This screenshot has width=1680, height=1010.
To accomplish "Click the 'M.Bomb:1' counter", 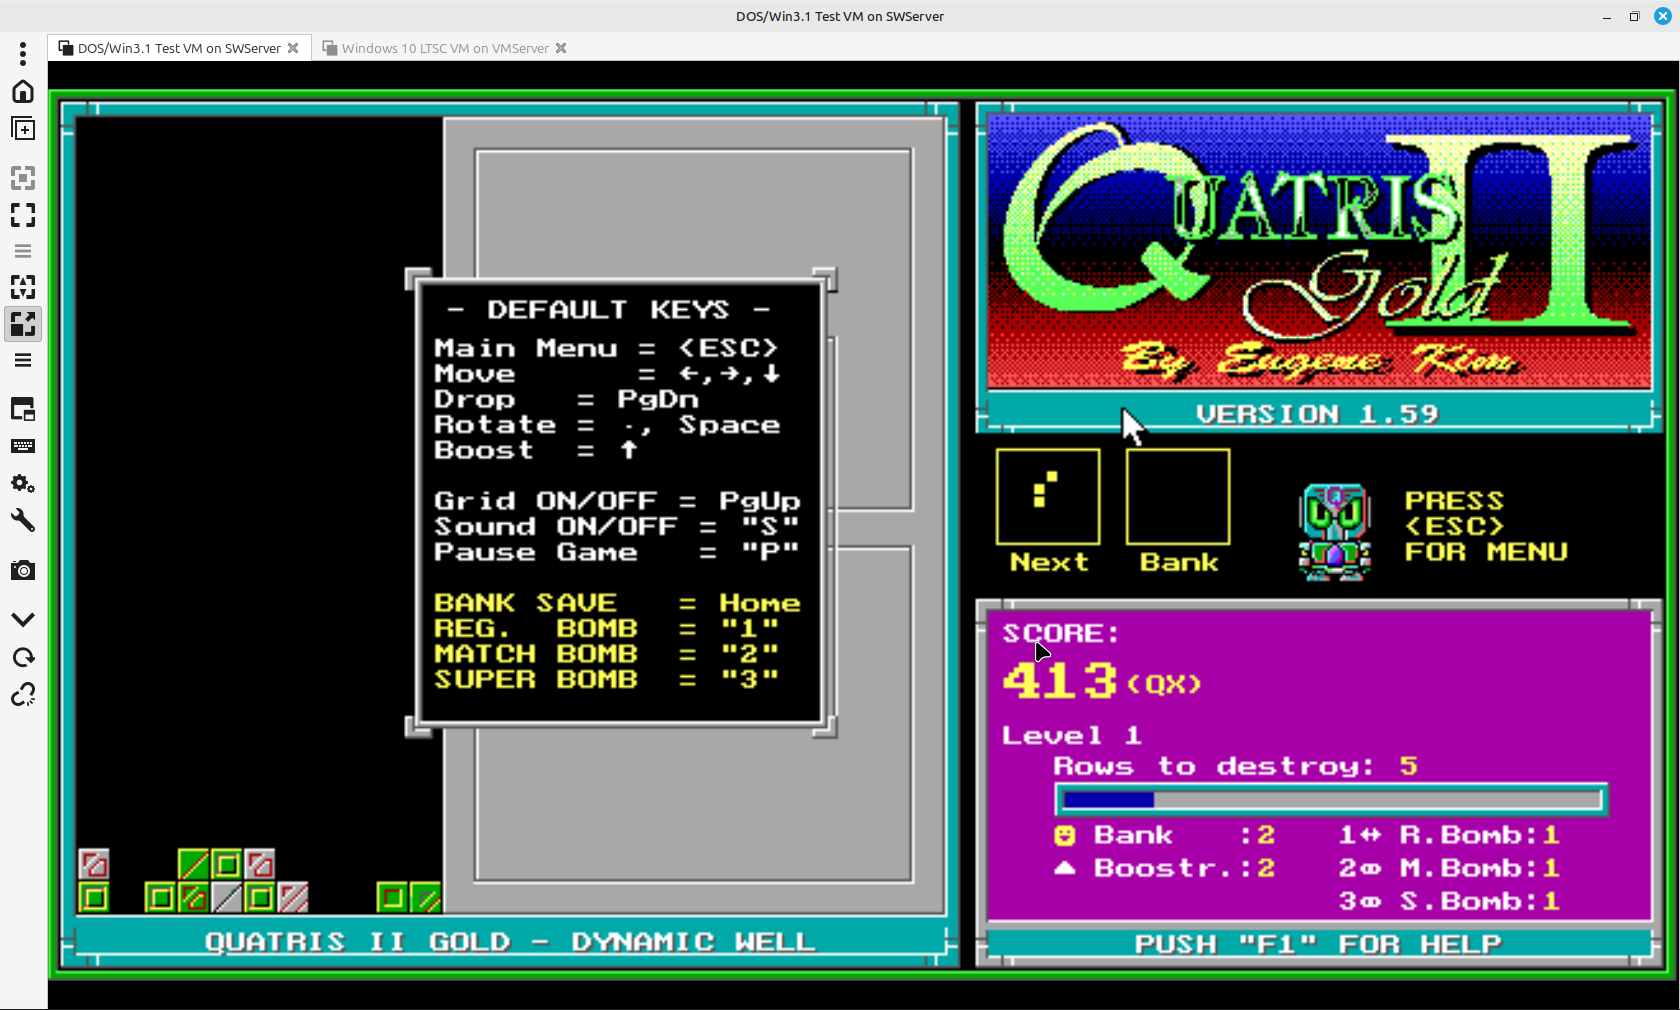I will tap(1479, 868).
